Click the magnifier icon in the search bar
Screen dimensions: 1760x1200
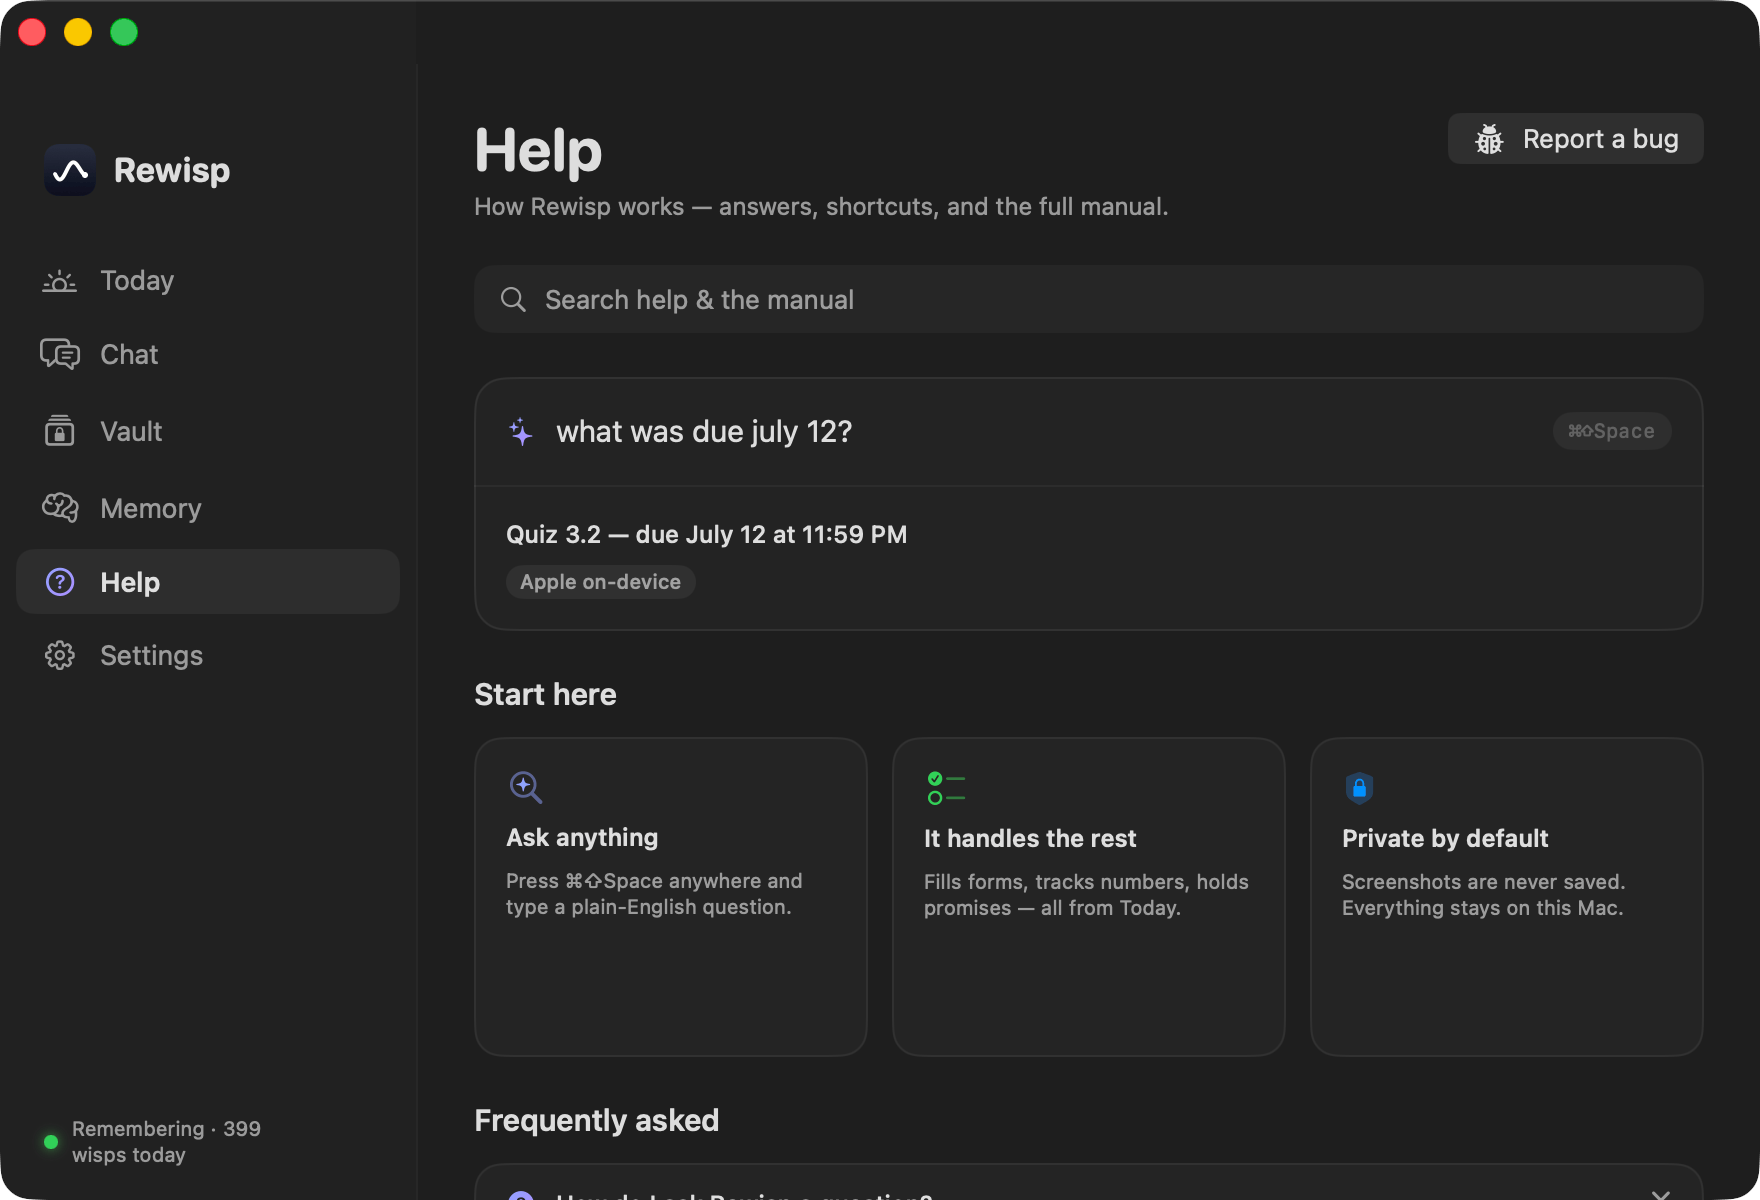pos(513,299)
